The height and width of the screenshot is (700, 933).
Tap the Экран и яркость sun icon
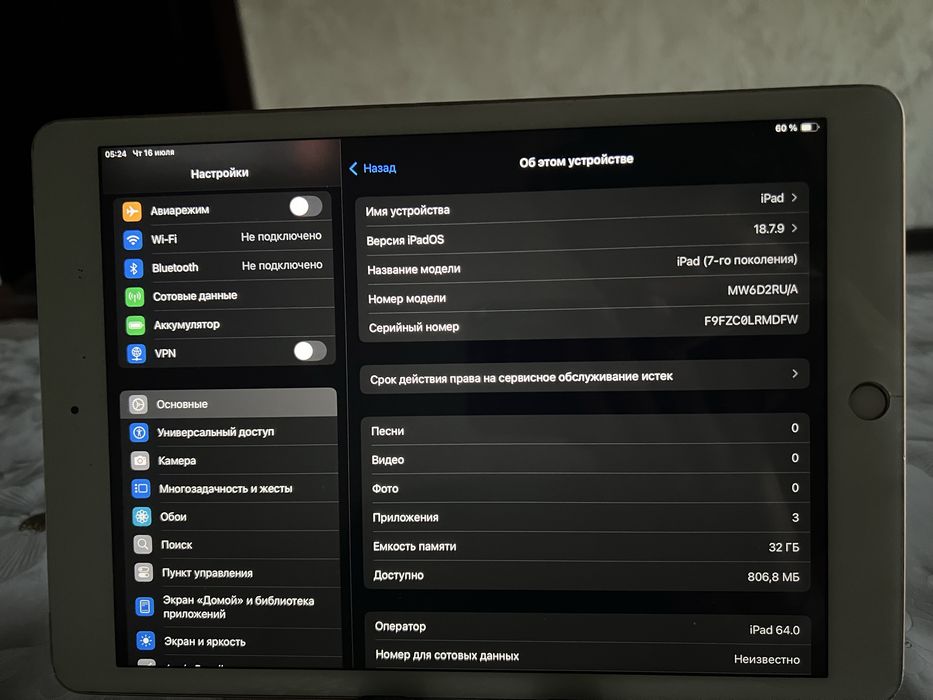point(146,641)
